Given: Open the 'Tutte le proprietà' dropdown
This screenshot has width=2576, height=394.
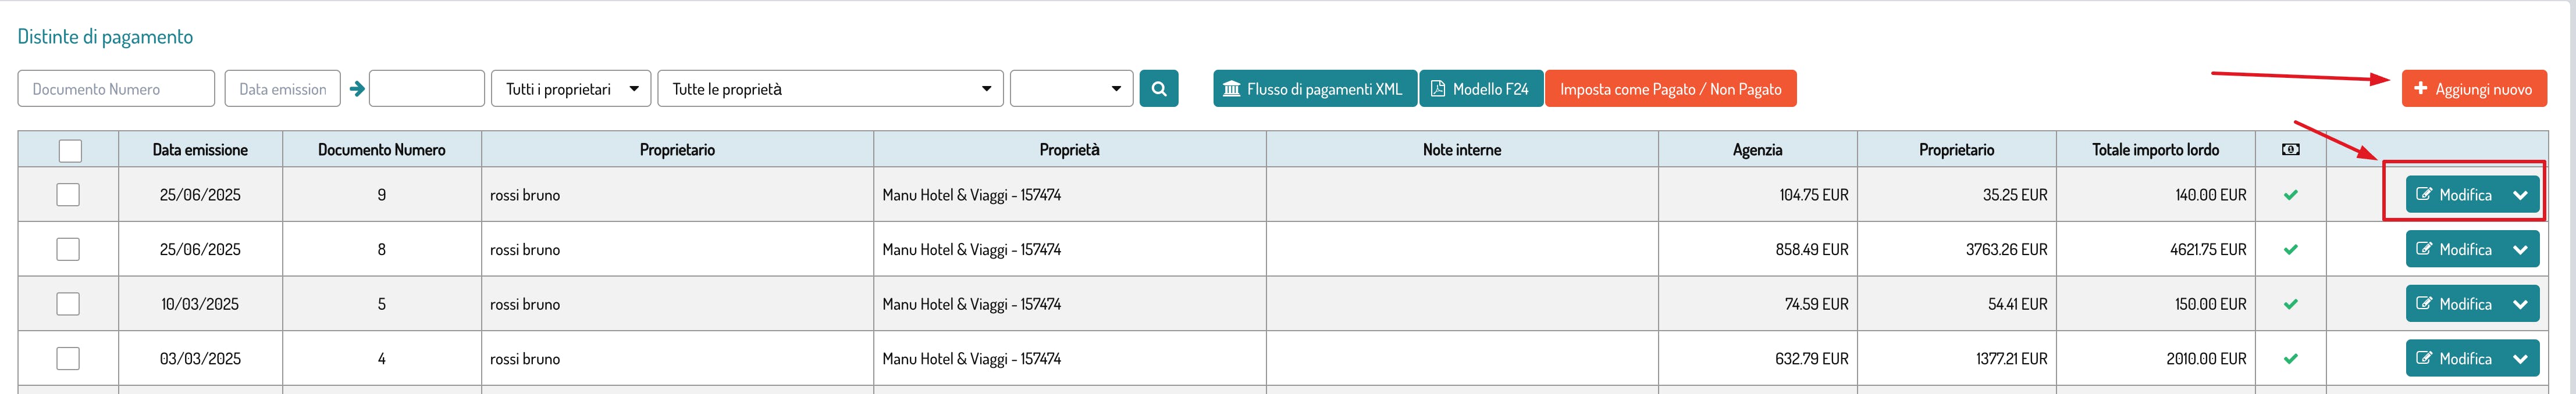Looking at the screenshot, I should 830,88.
